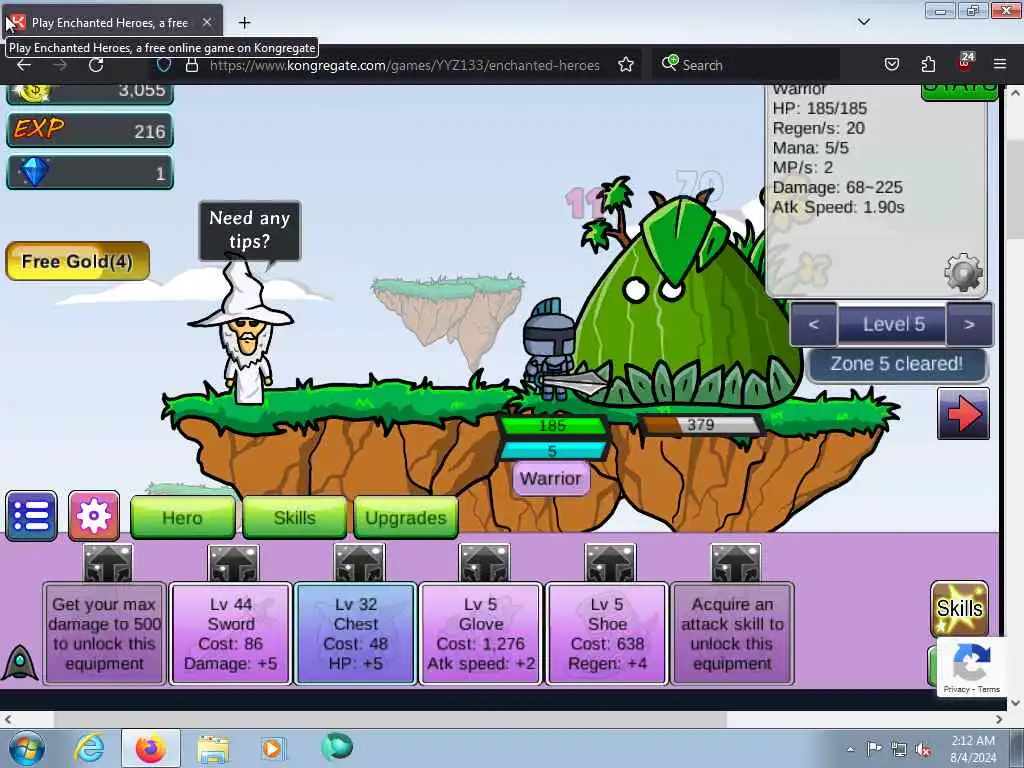Viewport: 1024px width, 768px height.
Task: Show hidden system tray icons
Action: (850, 750)
